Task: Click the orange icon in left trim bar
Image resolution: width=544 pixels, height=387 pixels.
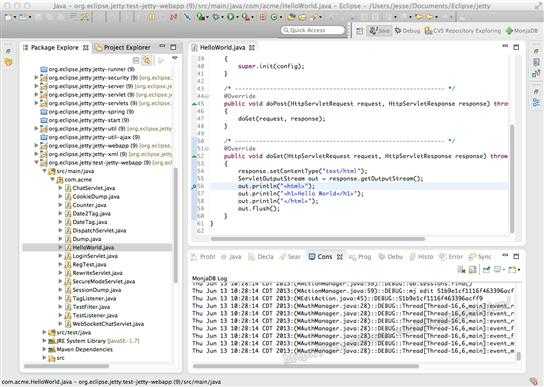Action: pyautogui.click(x=9, y=62)
